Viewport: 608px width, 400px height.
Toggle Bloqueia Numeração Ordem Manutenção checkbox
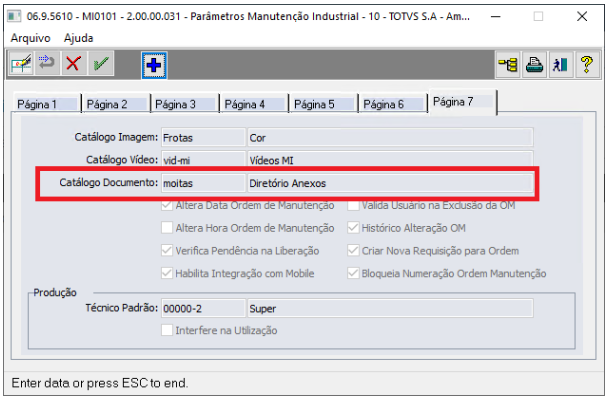[353, 273]
